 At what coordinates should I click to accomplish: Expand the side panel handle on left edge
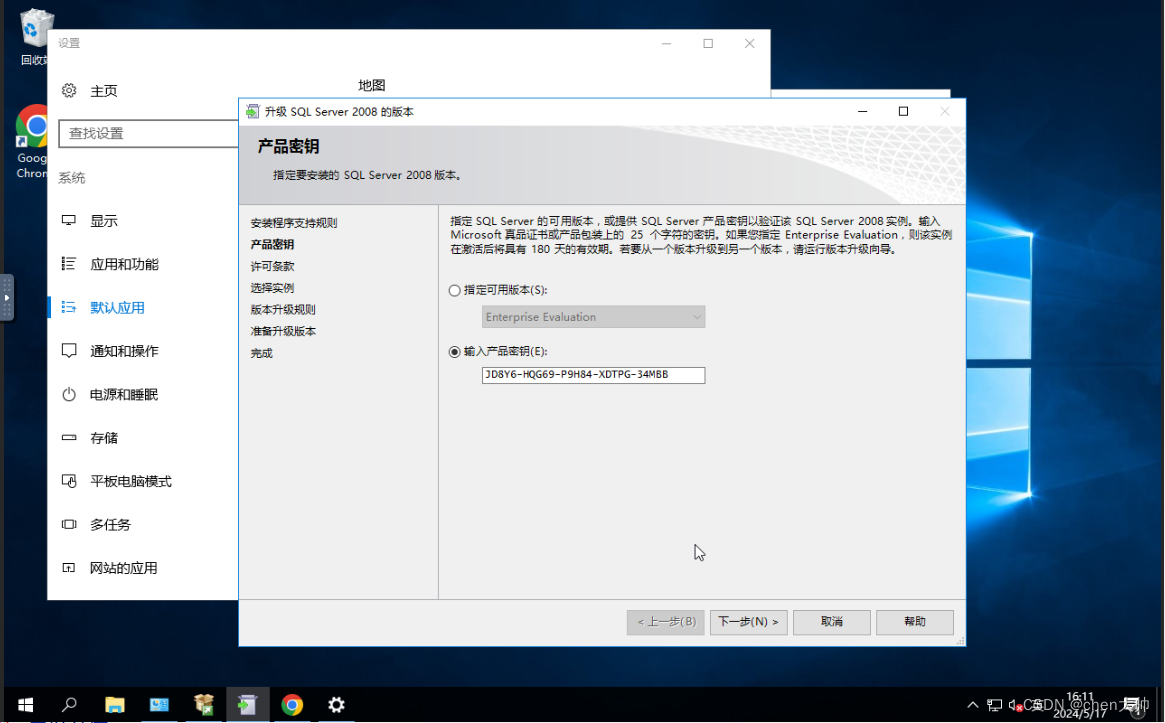(x=7, y=298)
